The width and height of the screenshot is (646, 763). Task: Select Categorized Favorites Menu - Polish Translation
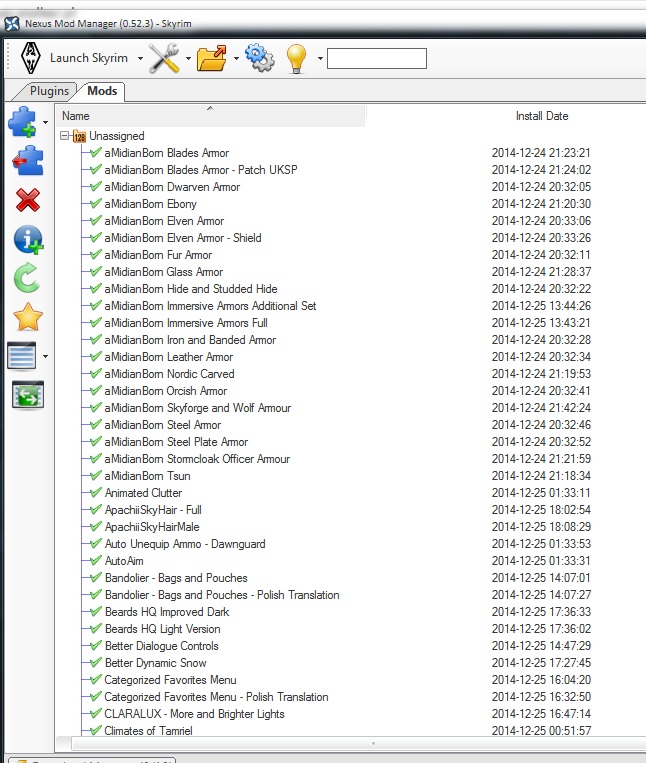point(216,697)
